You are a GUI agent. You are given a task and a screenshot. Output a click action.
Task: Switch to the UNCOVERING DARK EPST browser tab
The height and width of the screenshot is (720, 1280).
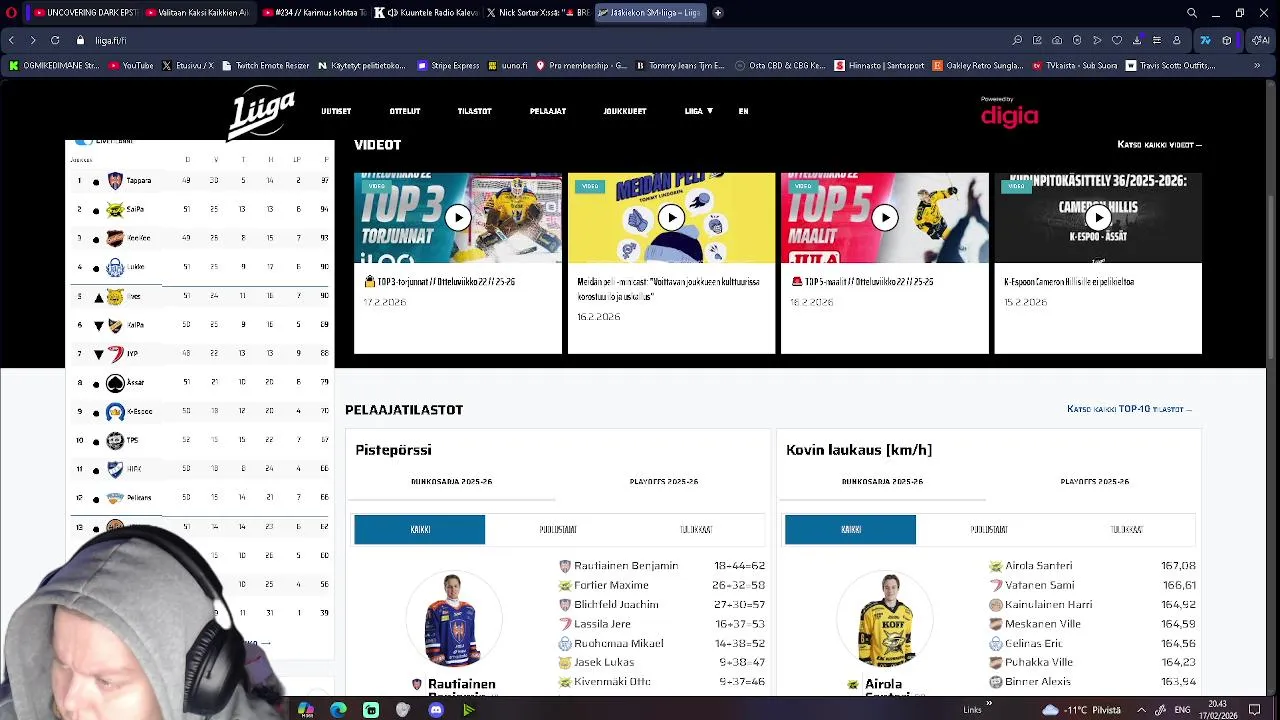point(84,13)
